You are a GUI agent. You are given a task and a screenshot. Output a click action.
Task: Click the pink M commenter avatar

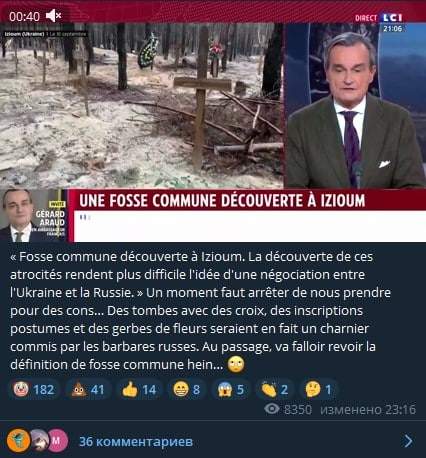(x=57, y=441)
